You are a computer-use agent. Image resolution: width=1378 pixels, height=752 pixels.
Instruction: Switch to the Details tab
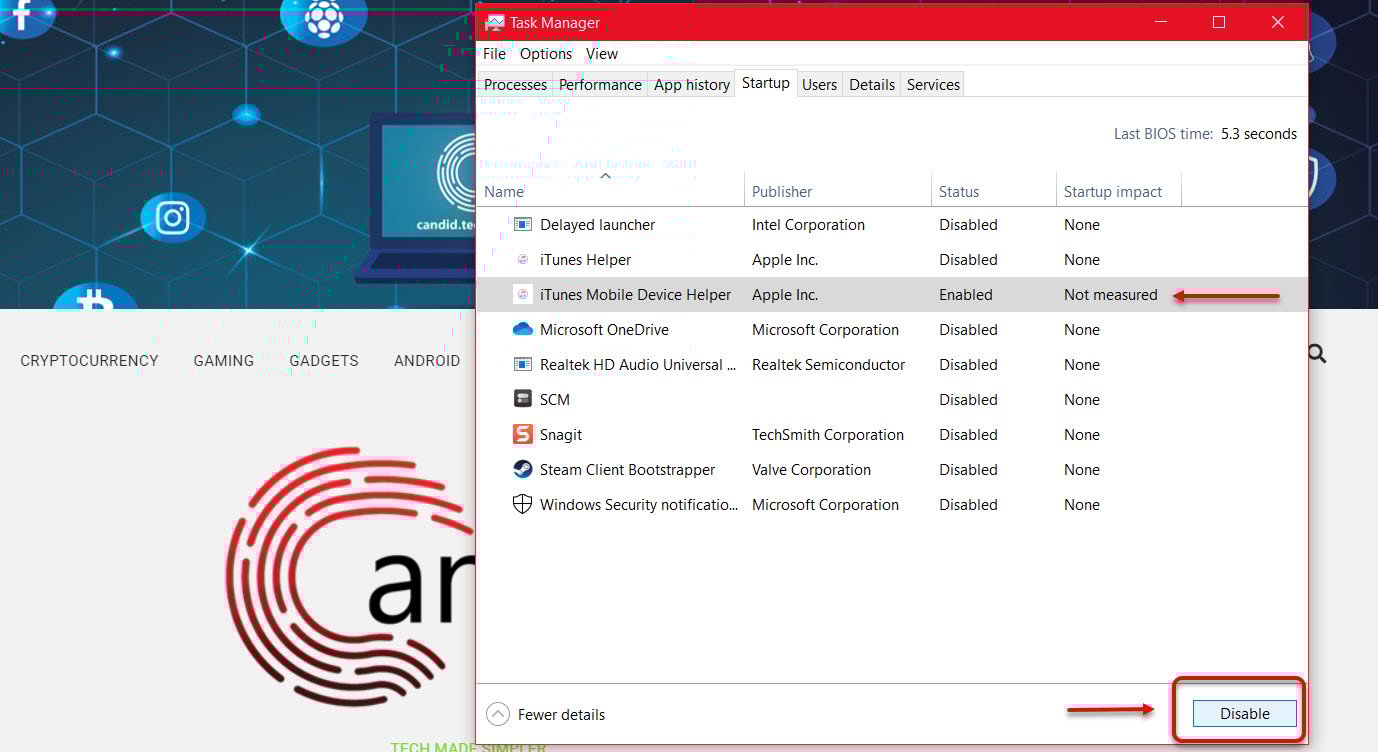coord(872,85)
